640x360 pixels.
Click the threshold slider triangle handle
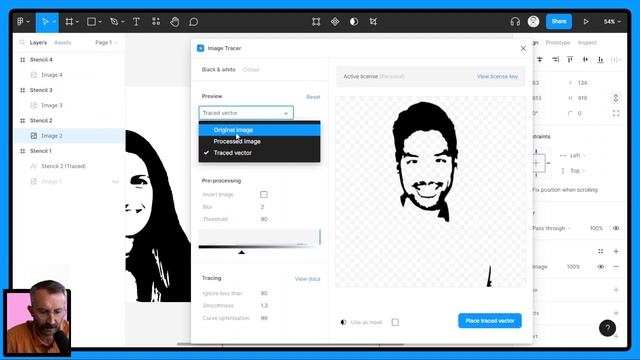coord(242,252)
